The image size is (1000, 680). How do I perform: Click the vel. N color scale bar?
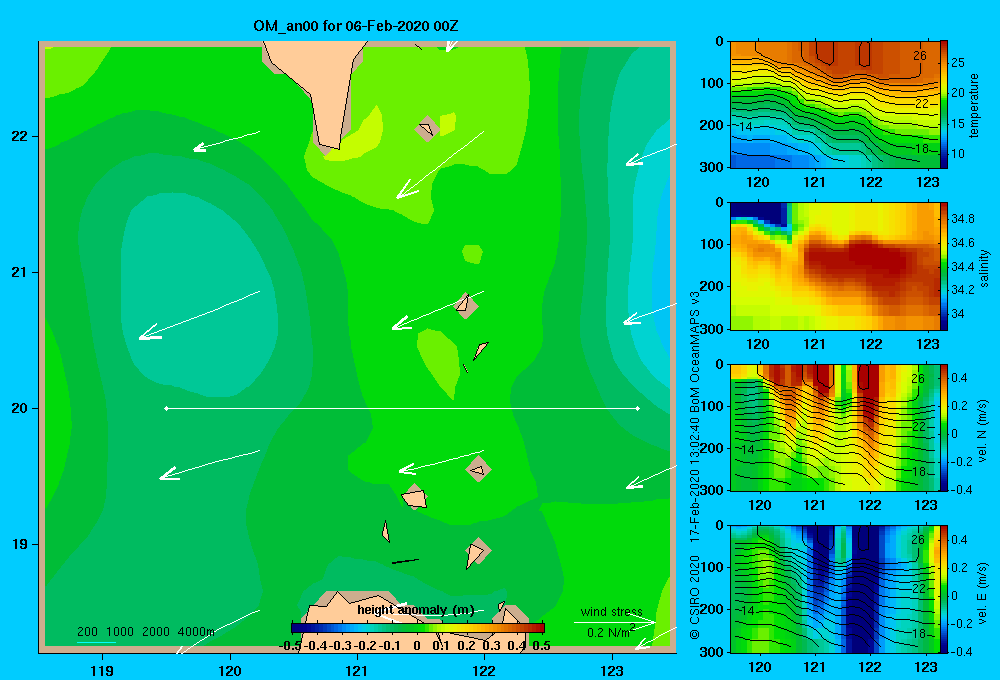944,427
